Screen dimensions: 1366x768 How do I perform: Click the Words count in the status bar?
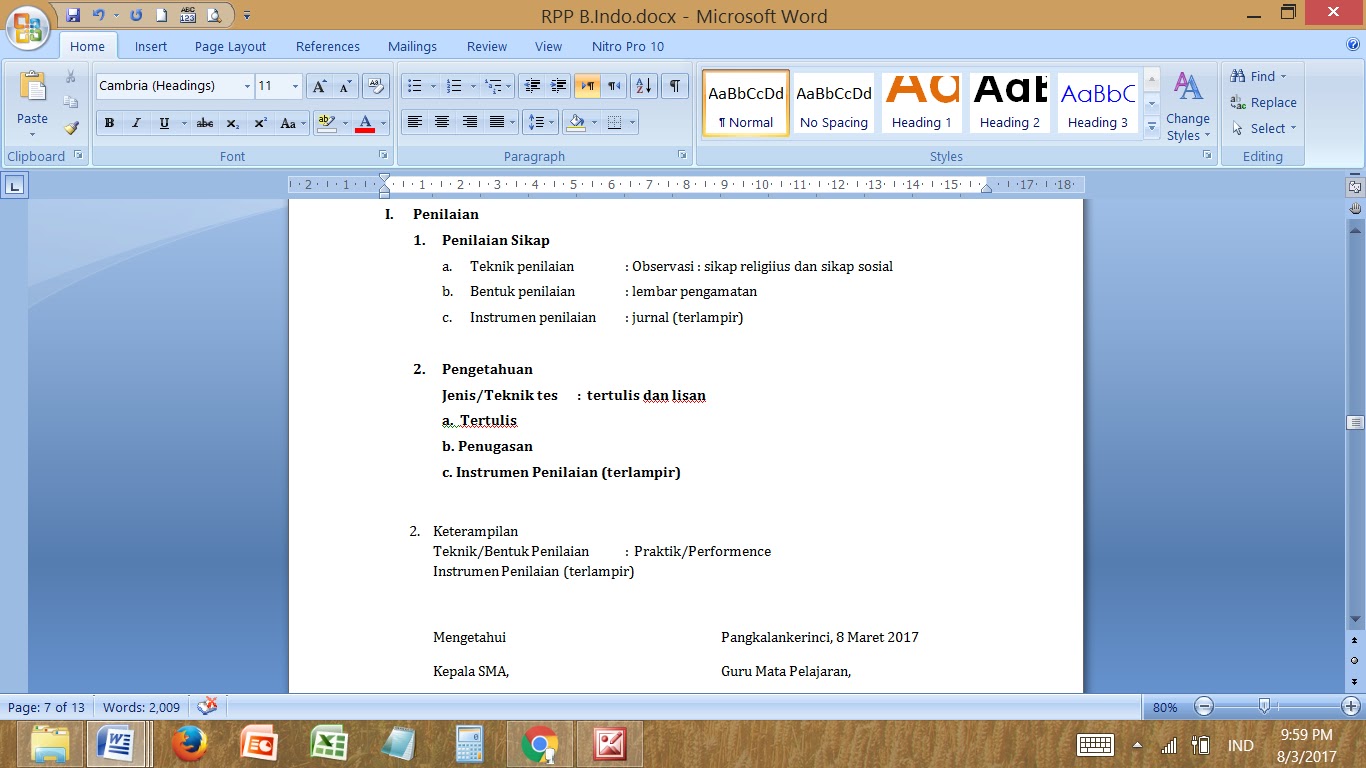tap(141, 707)
